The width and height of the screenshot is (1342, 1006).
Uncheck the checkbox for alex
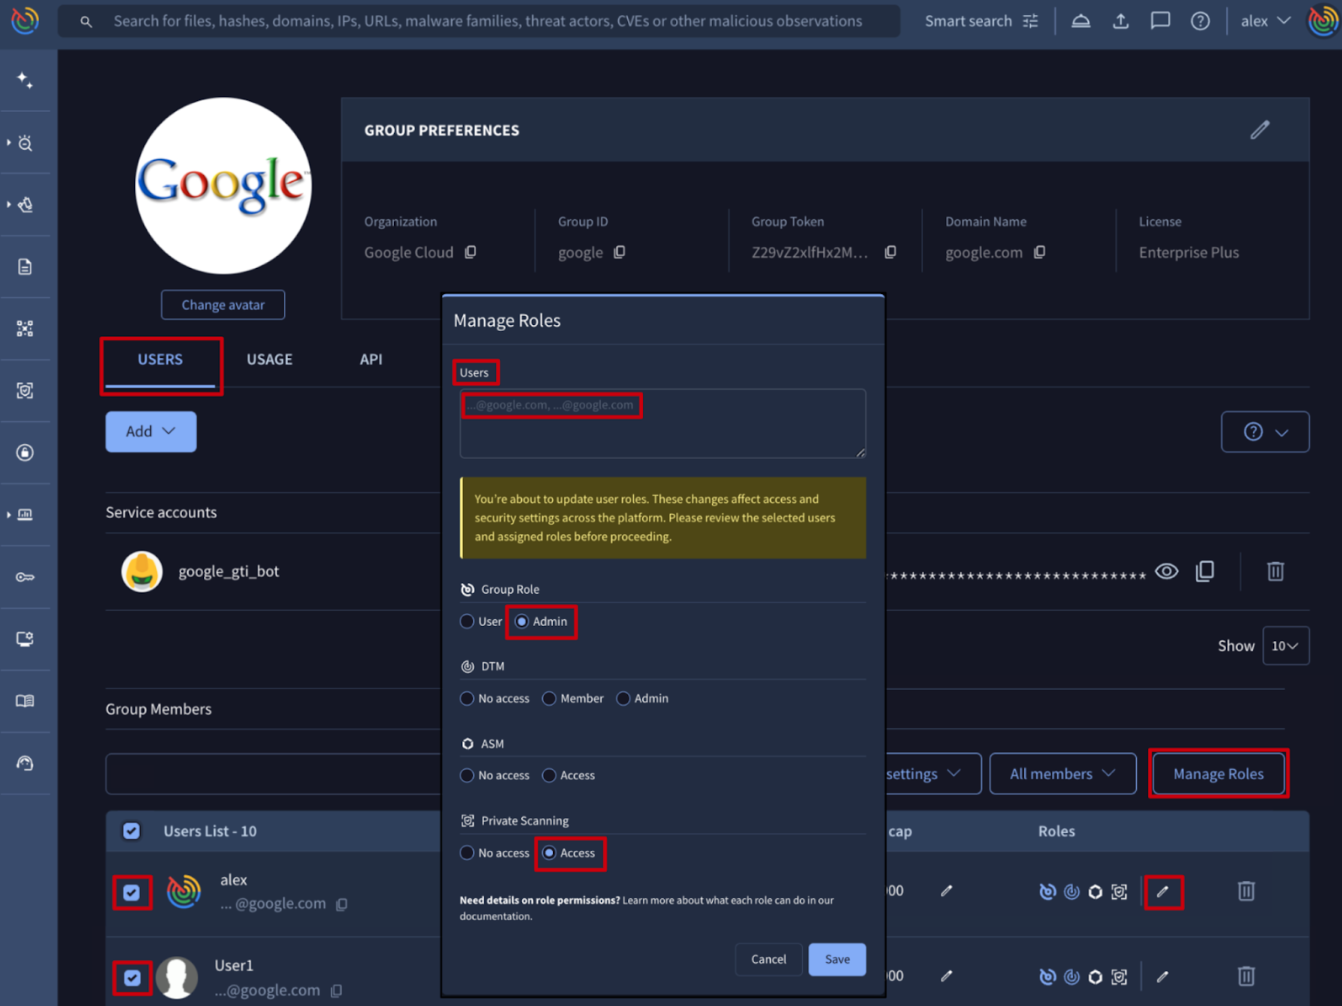[132, 892]
